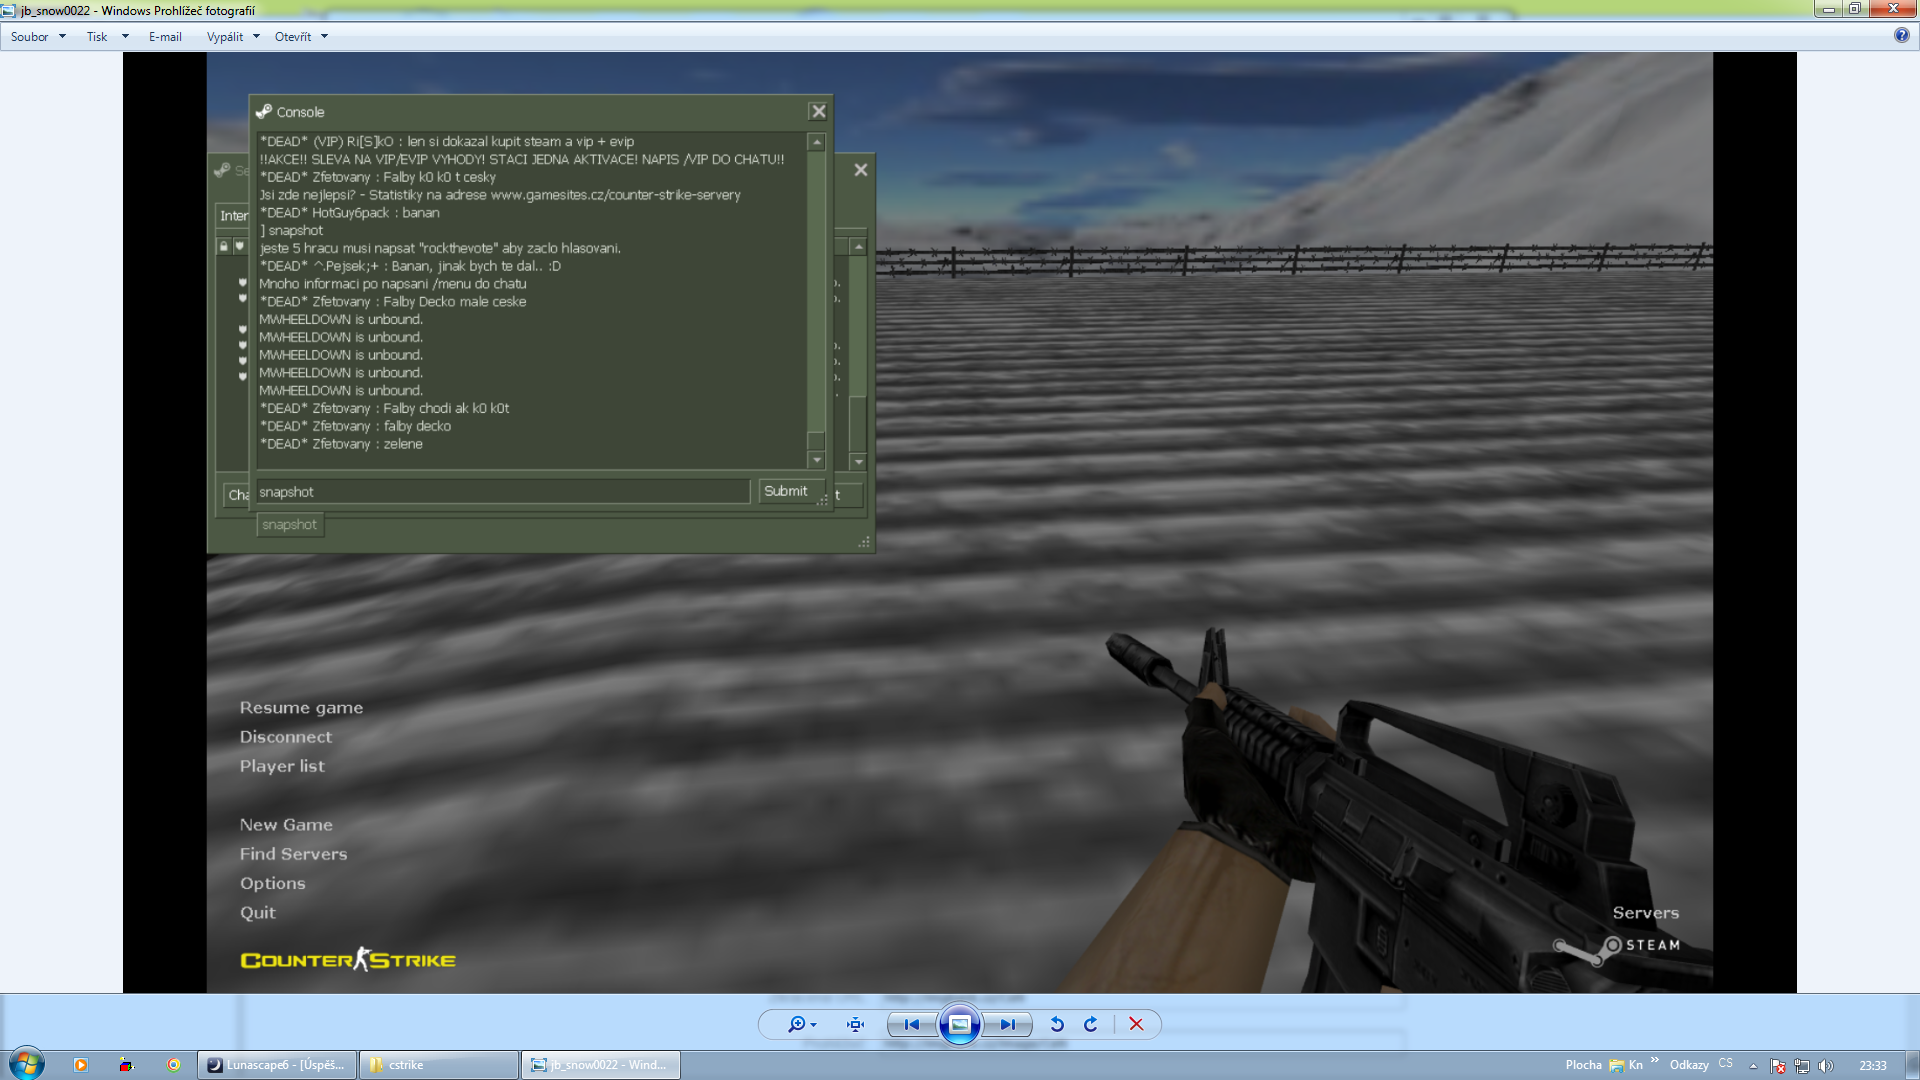Click the Steam icon in Console title

point(264,111)
